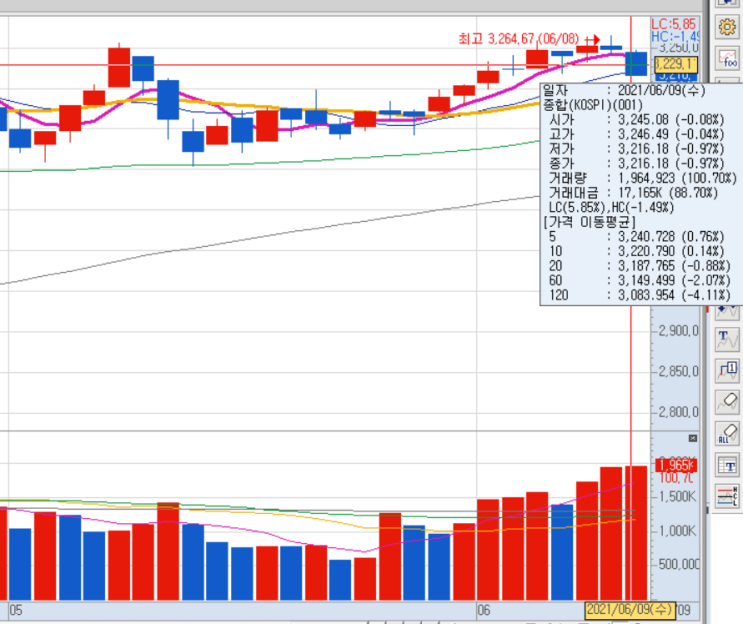Click the HC:-1.49 label on the axis
The image size is (743, 624).
[675, 37]
